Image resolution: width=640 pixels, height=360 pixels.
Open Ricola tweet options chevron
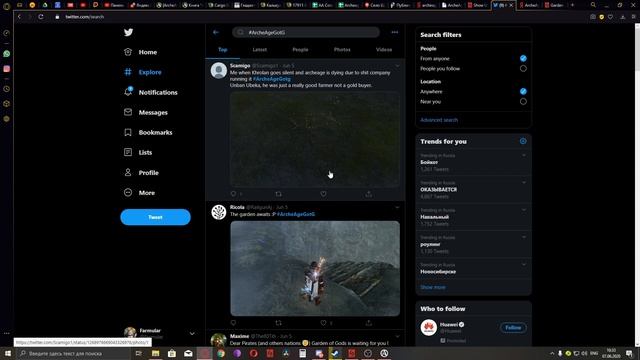click(397, 207)
